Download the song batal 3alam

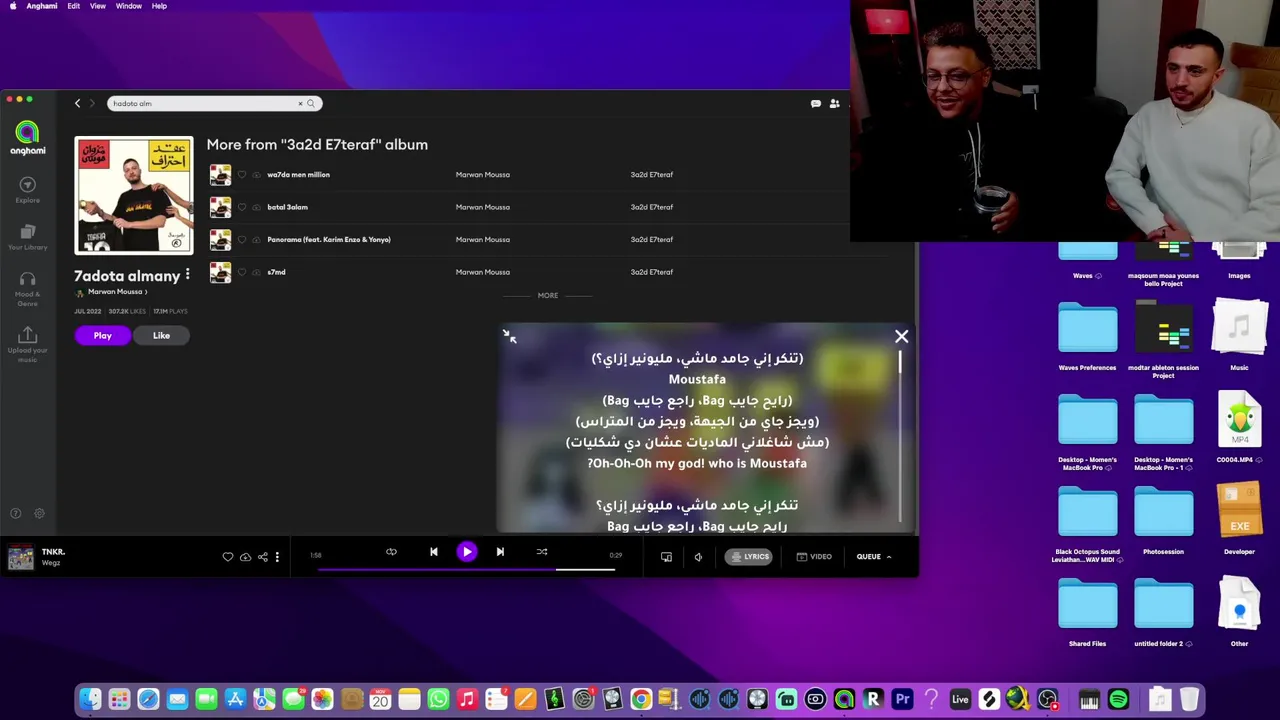click(x=257, y=207)
